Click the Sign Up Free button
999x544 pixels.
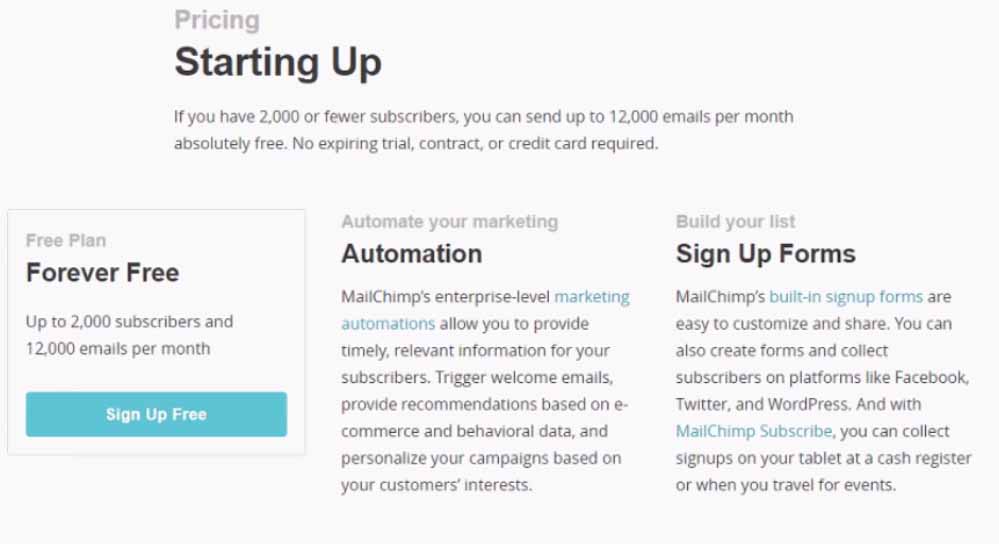156,414
